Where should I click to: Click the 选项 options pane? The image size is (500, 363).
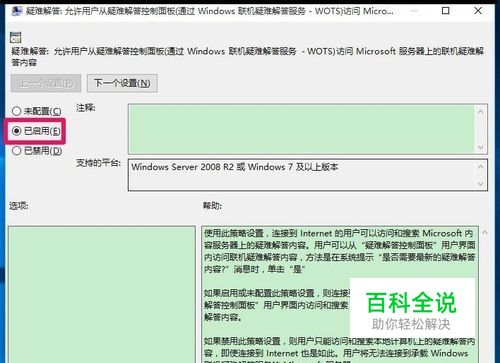(102, 295)
